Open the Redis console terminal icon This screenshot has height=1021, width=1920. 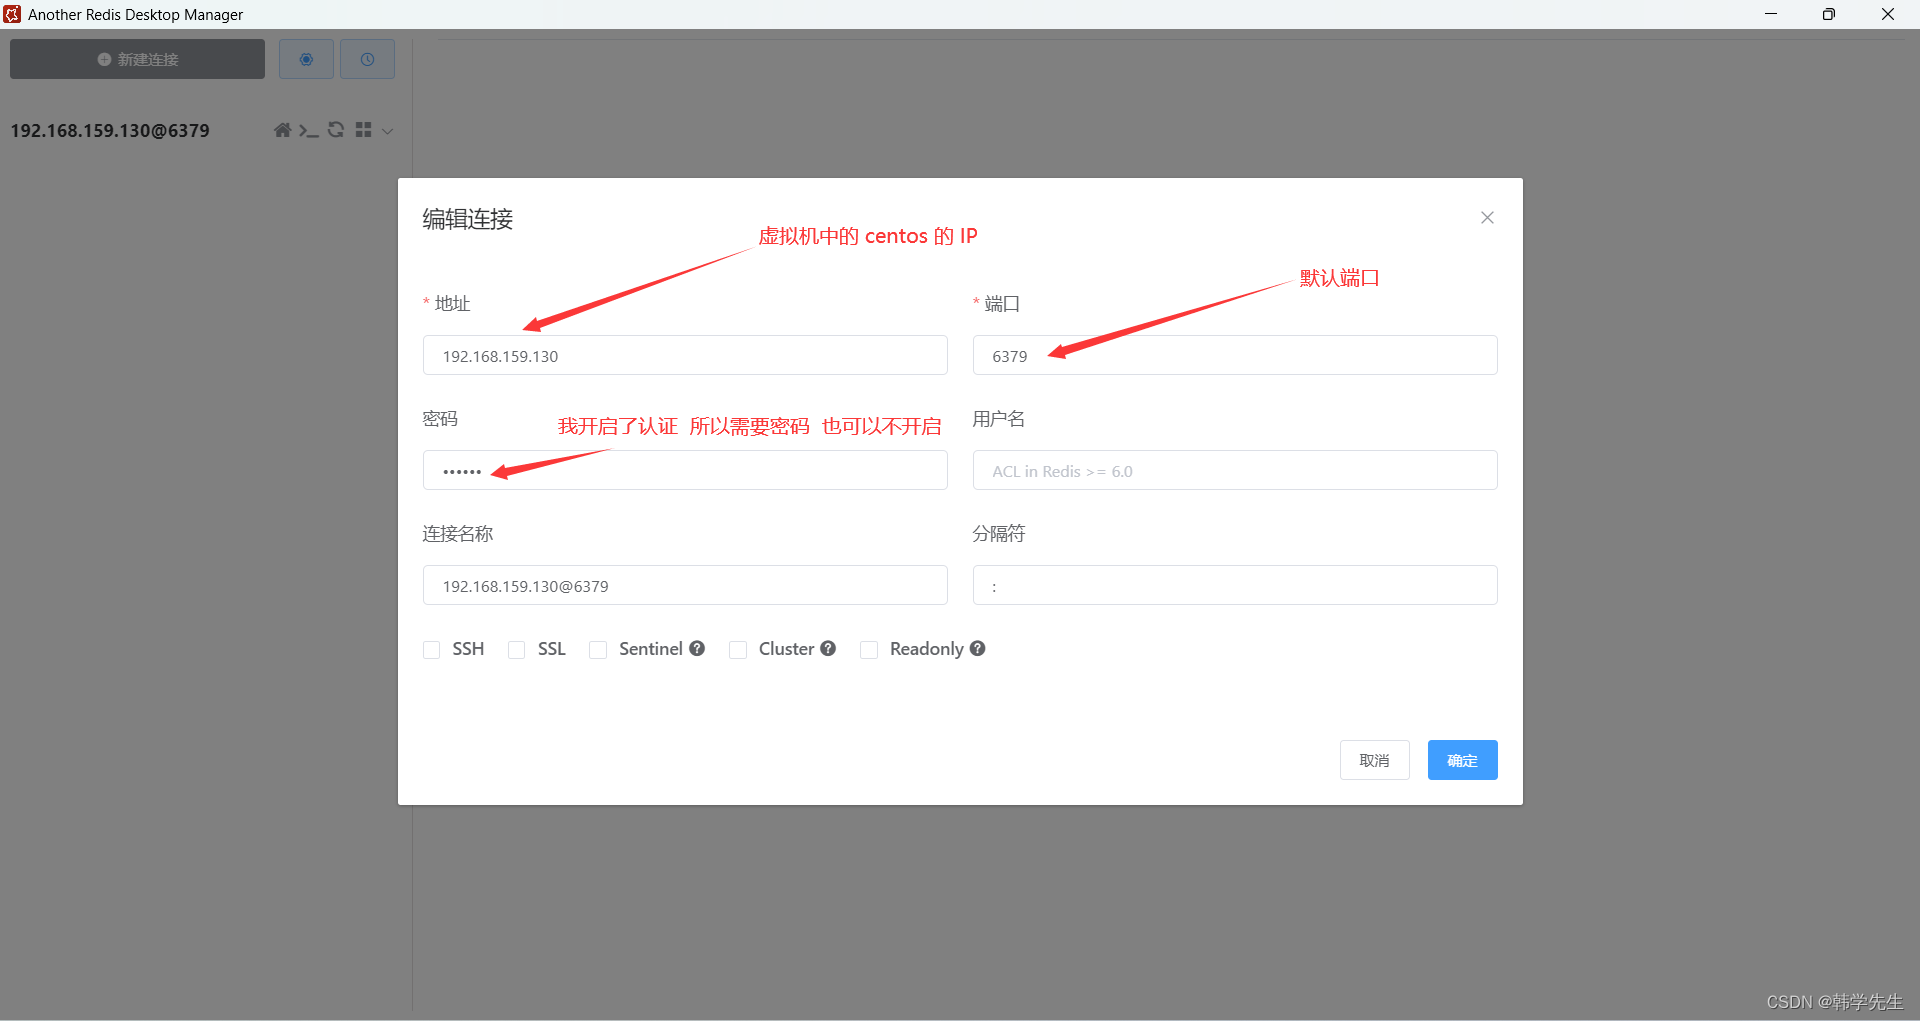click(309, 130)
